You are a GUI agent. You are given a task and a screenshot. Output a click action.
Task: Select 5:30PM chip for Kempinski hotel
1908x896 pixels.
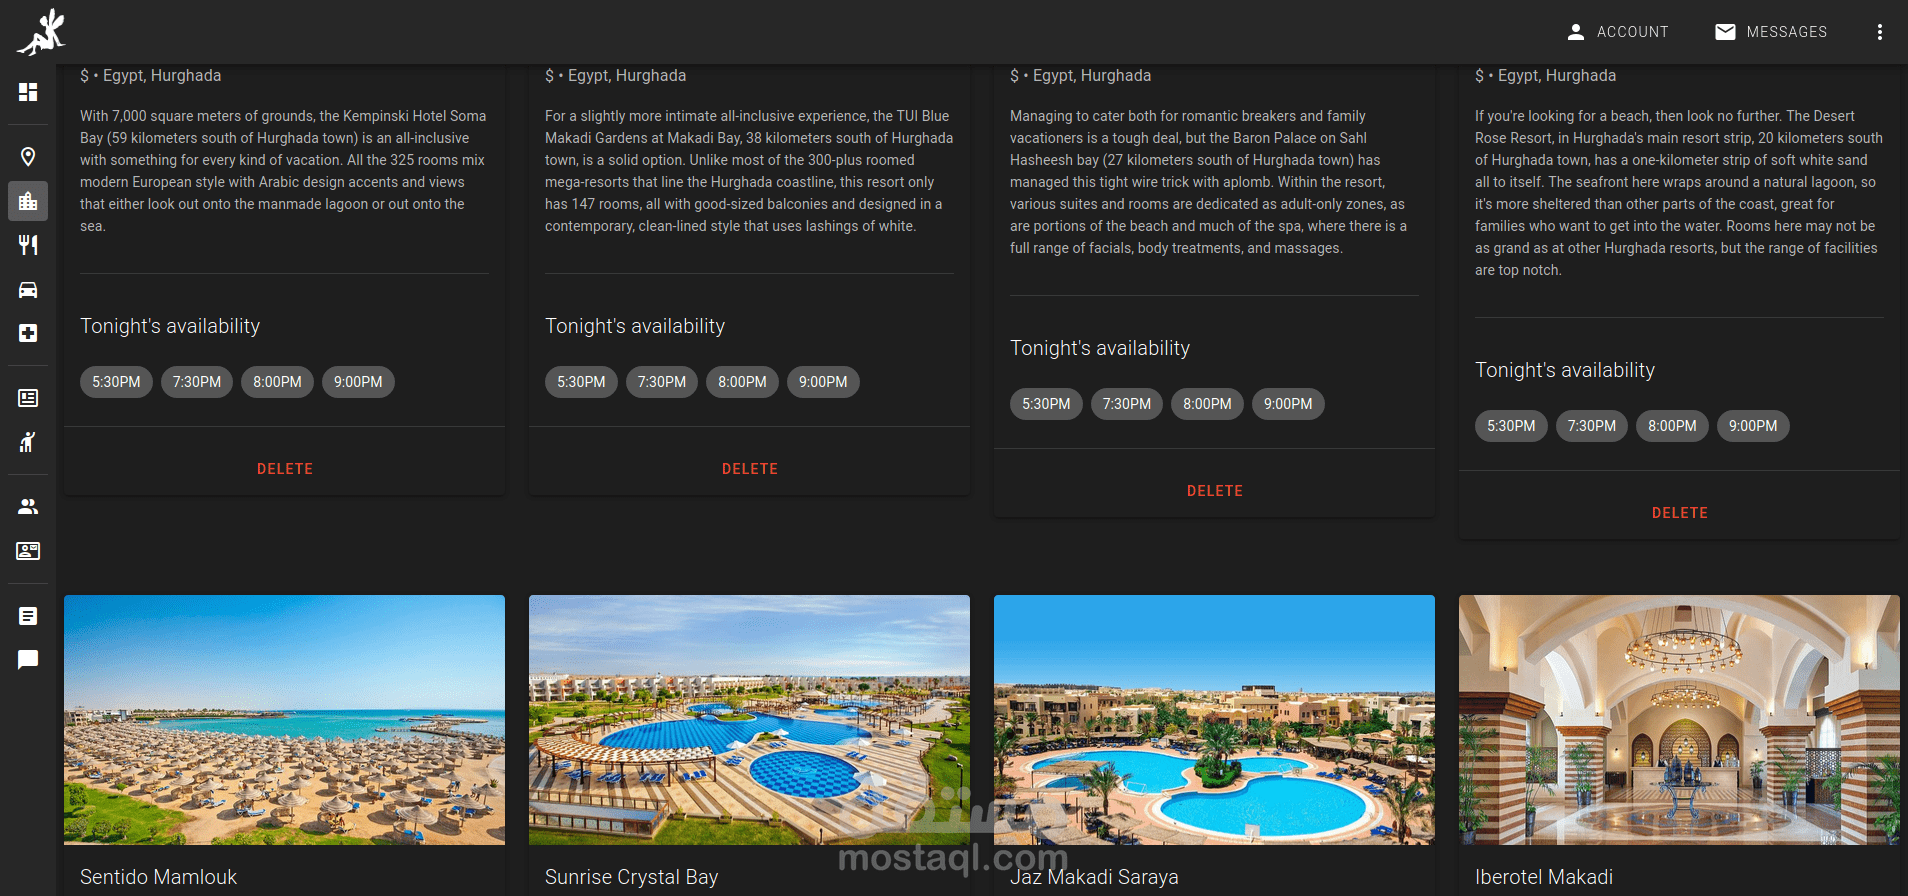(x=116, y=382)
